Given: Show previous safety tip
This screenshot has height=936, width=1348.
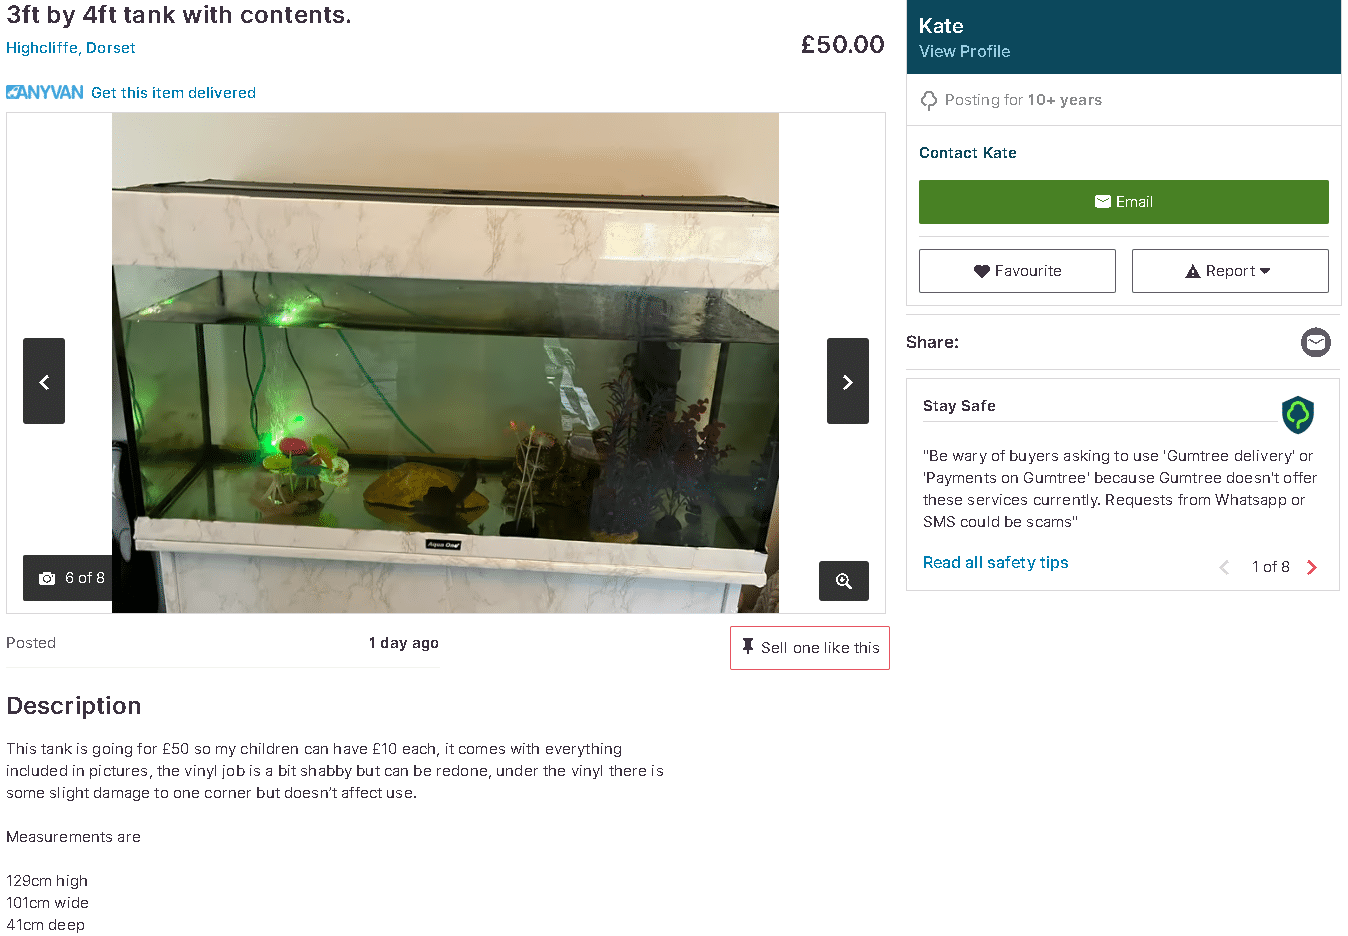Looking at the screenshot, I should point(1224,567).
